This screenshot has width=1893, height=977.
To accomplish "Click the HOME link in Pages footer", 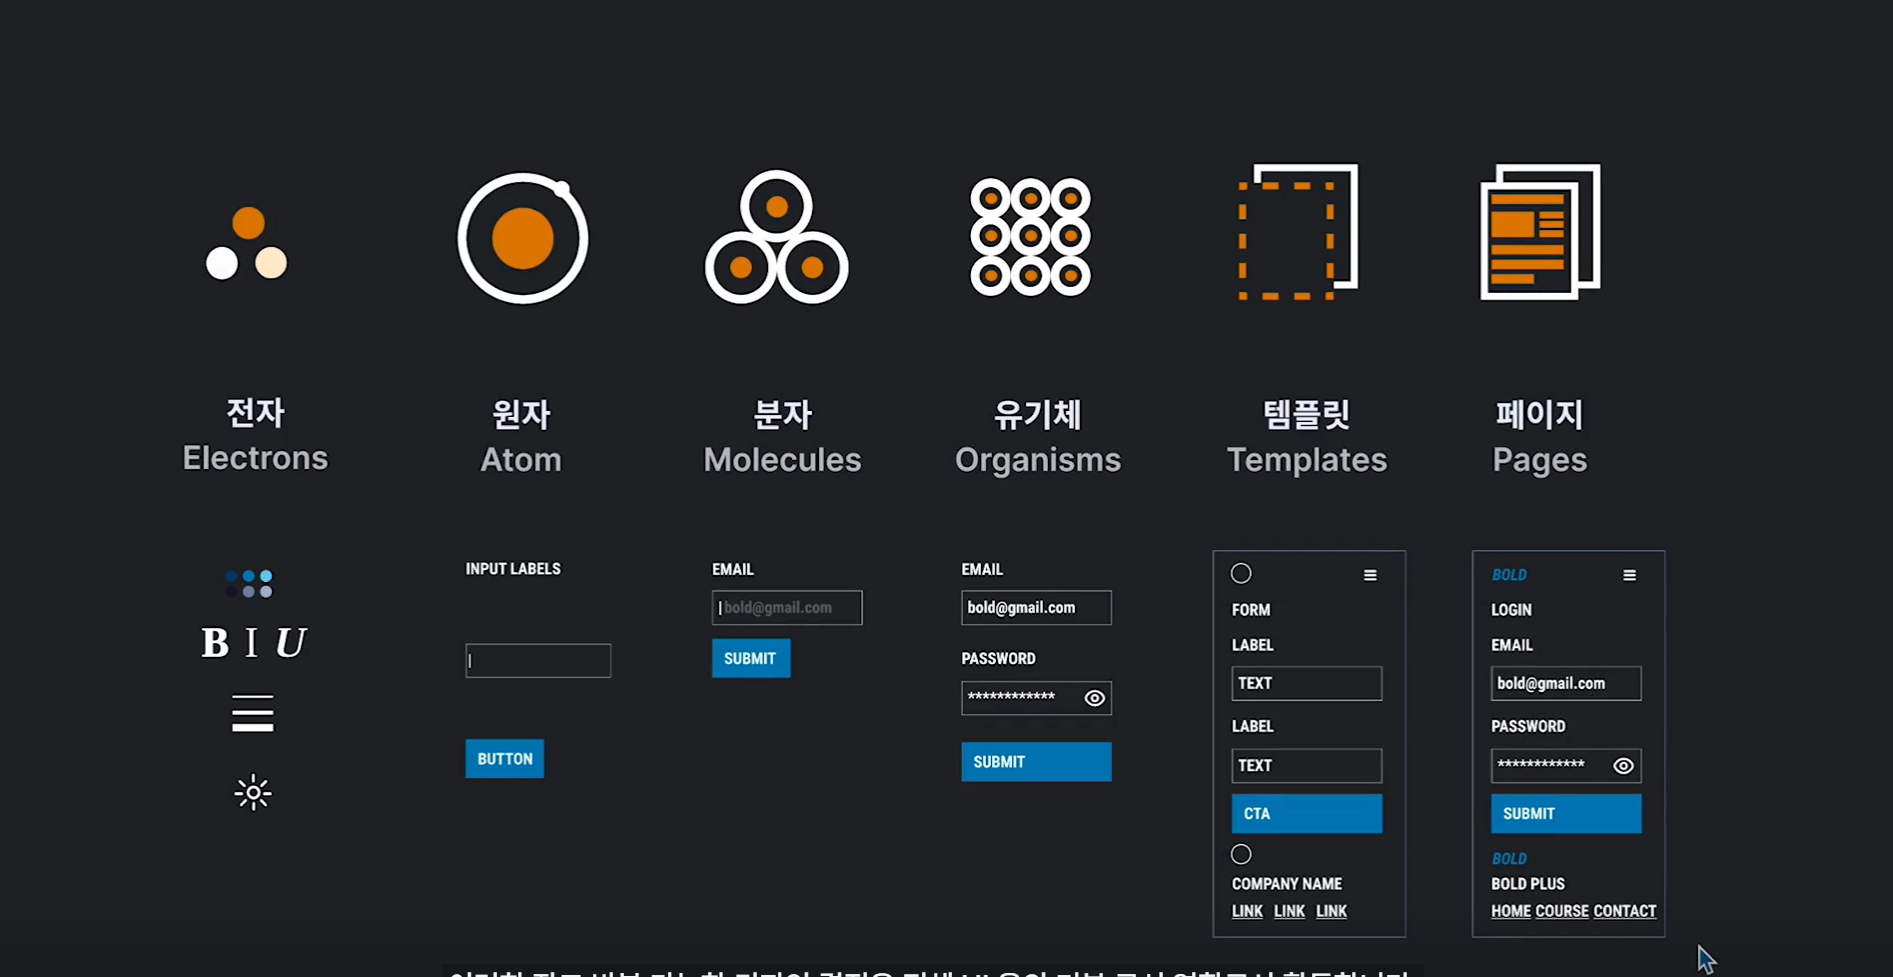I will tap(1511, 911).
